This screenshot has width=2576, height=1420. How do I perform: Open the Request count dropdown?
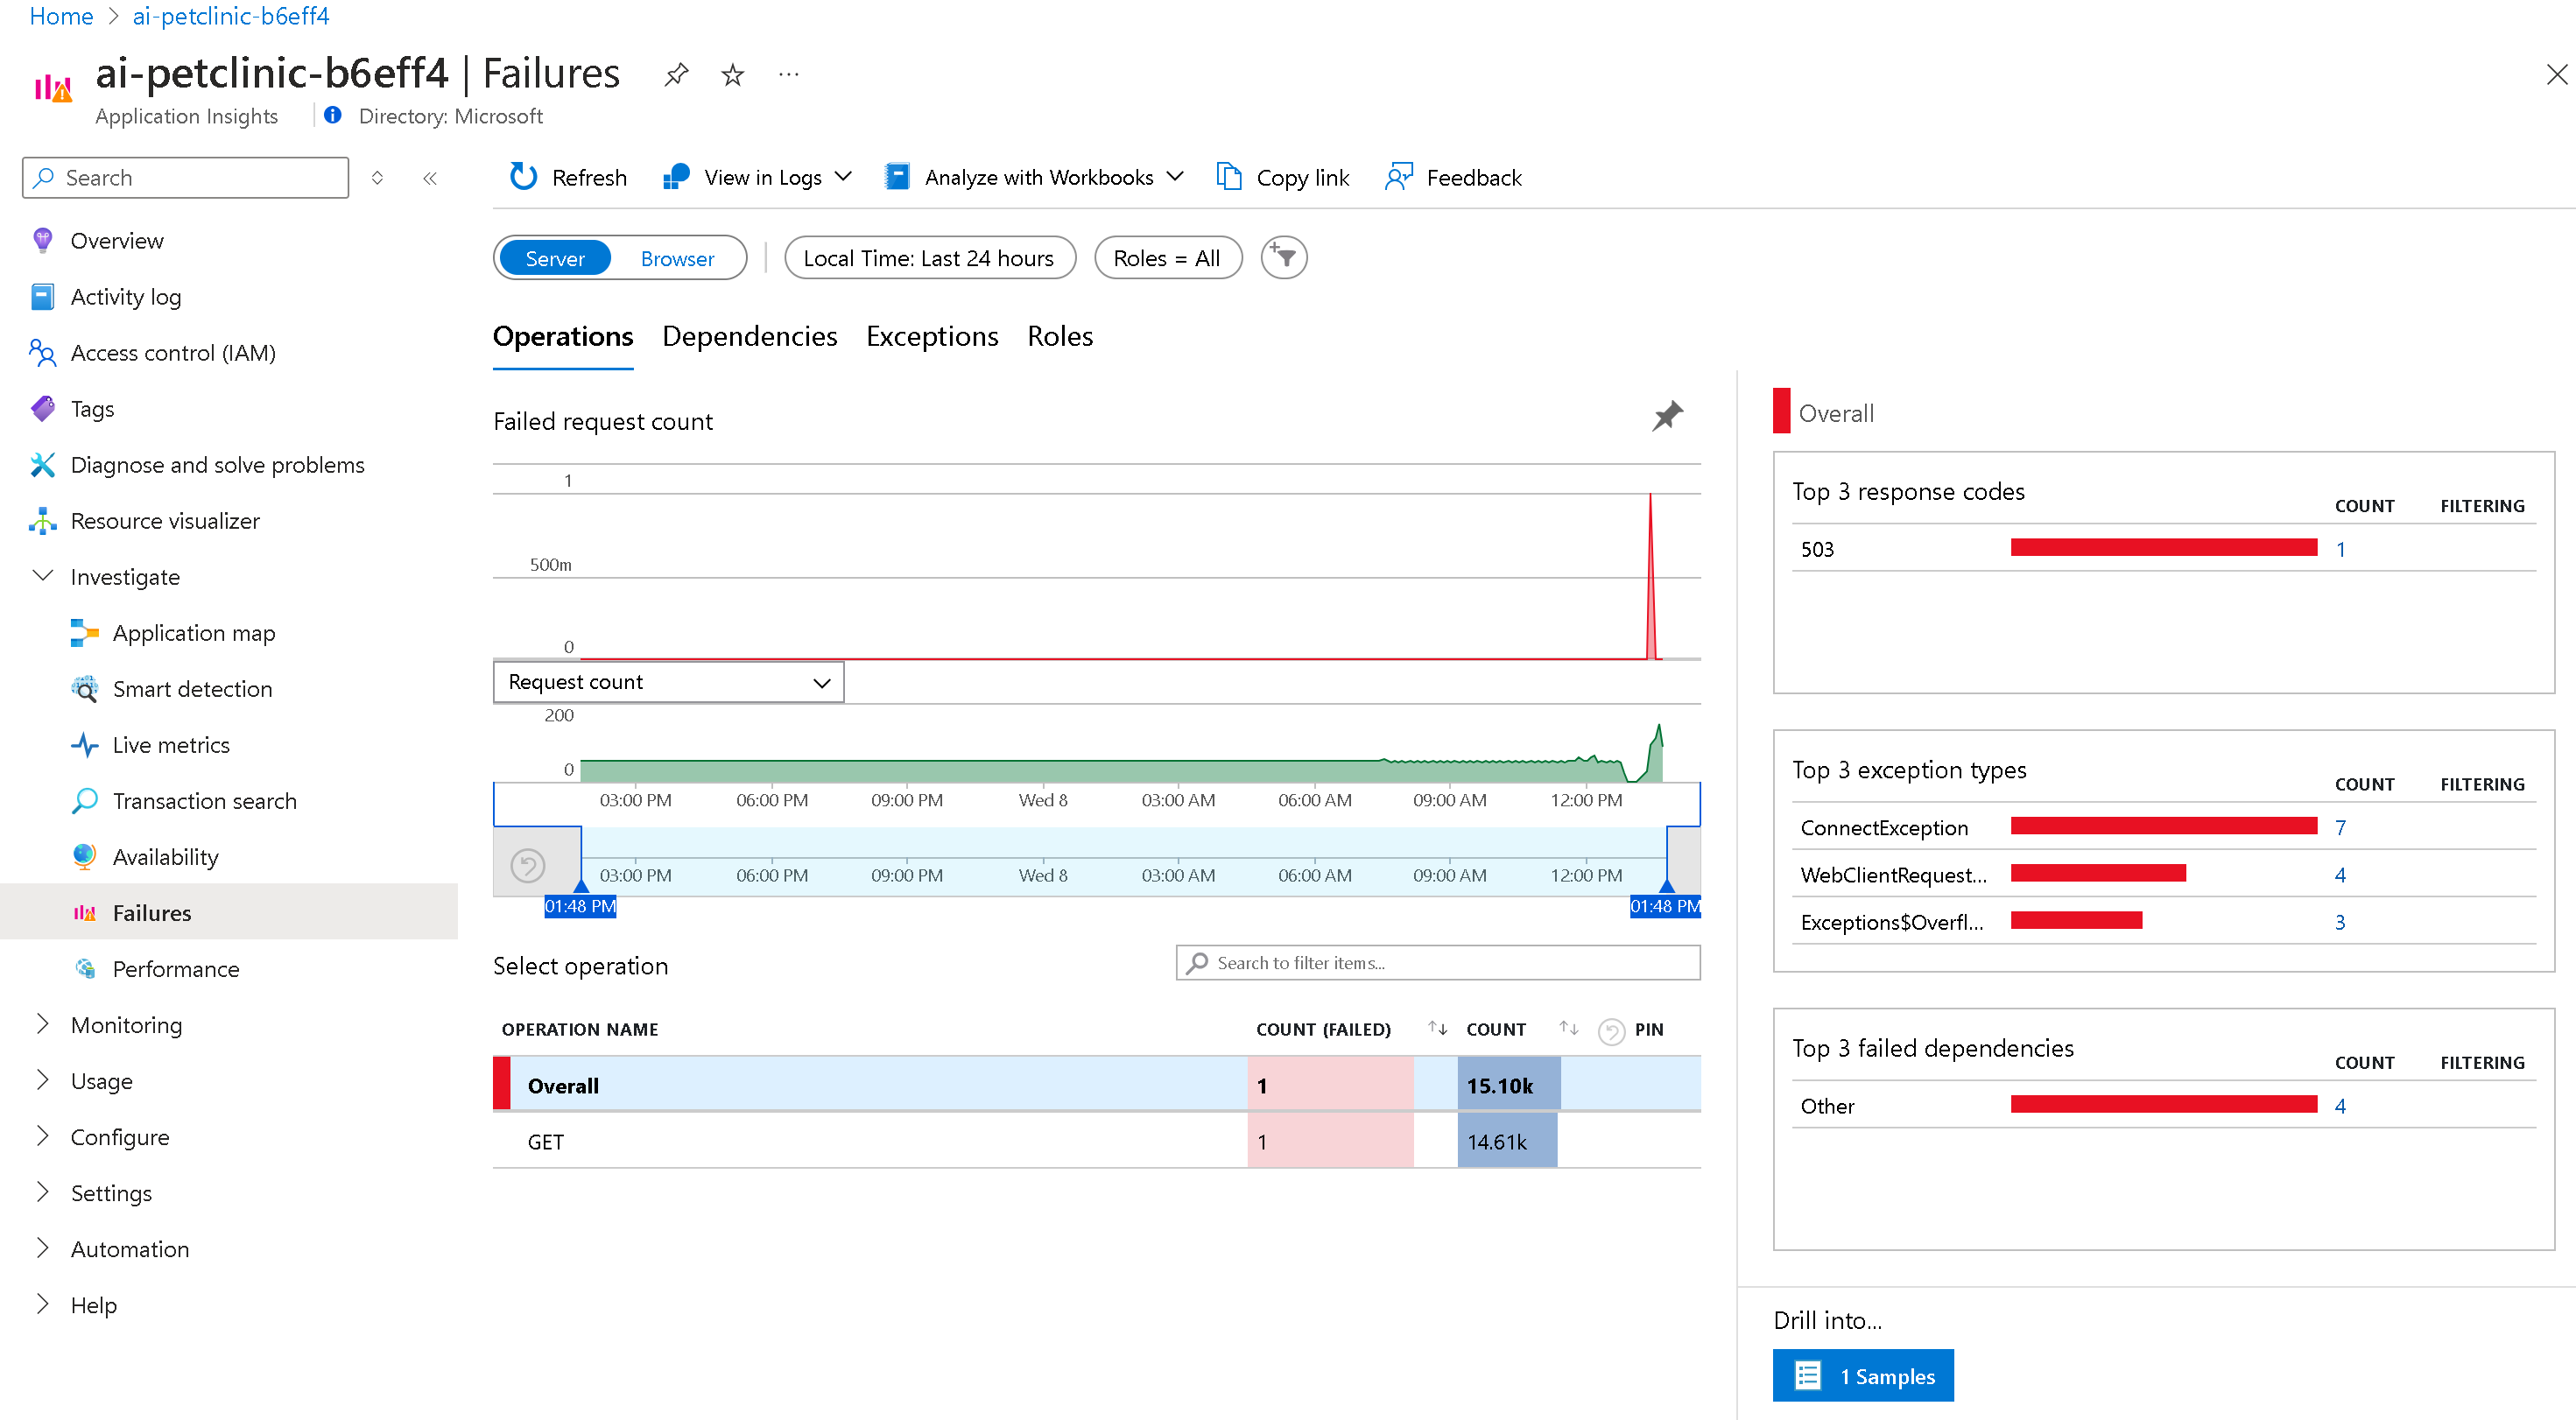click(668, 682)
